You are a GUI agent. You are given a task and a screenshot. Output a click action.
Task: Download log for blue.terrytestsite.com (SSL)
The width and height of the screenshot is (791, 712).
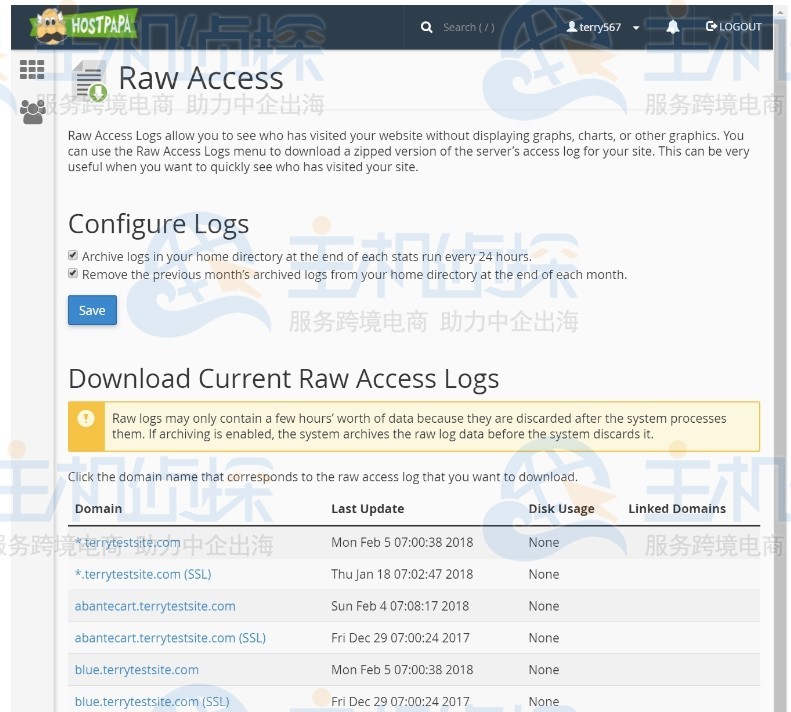[152, 701]
